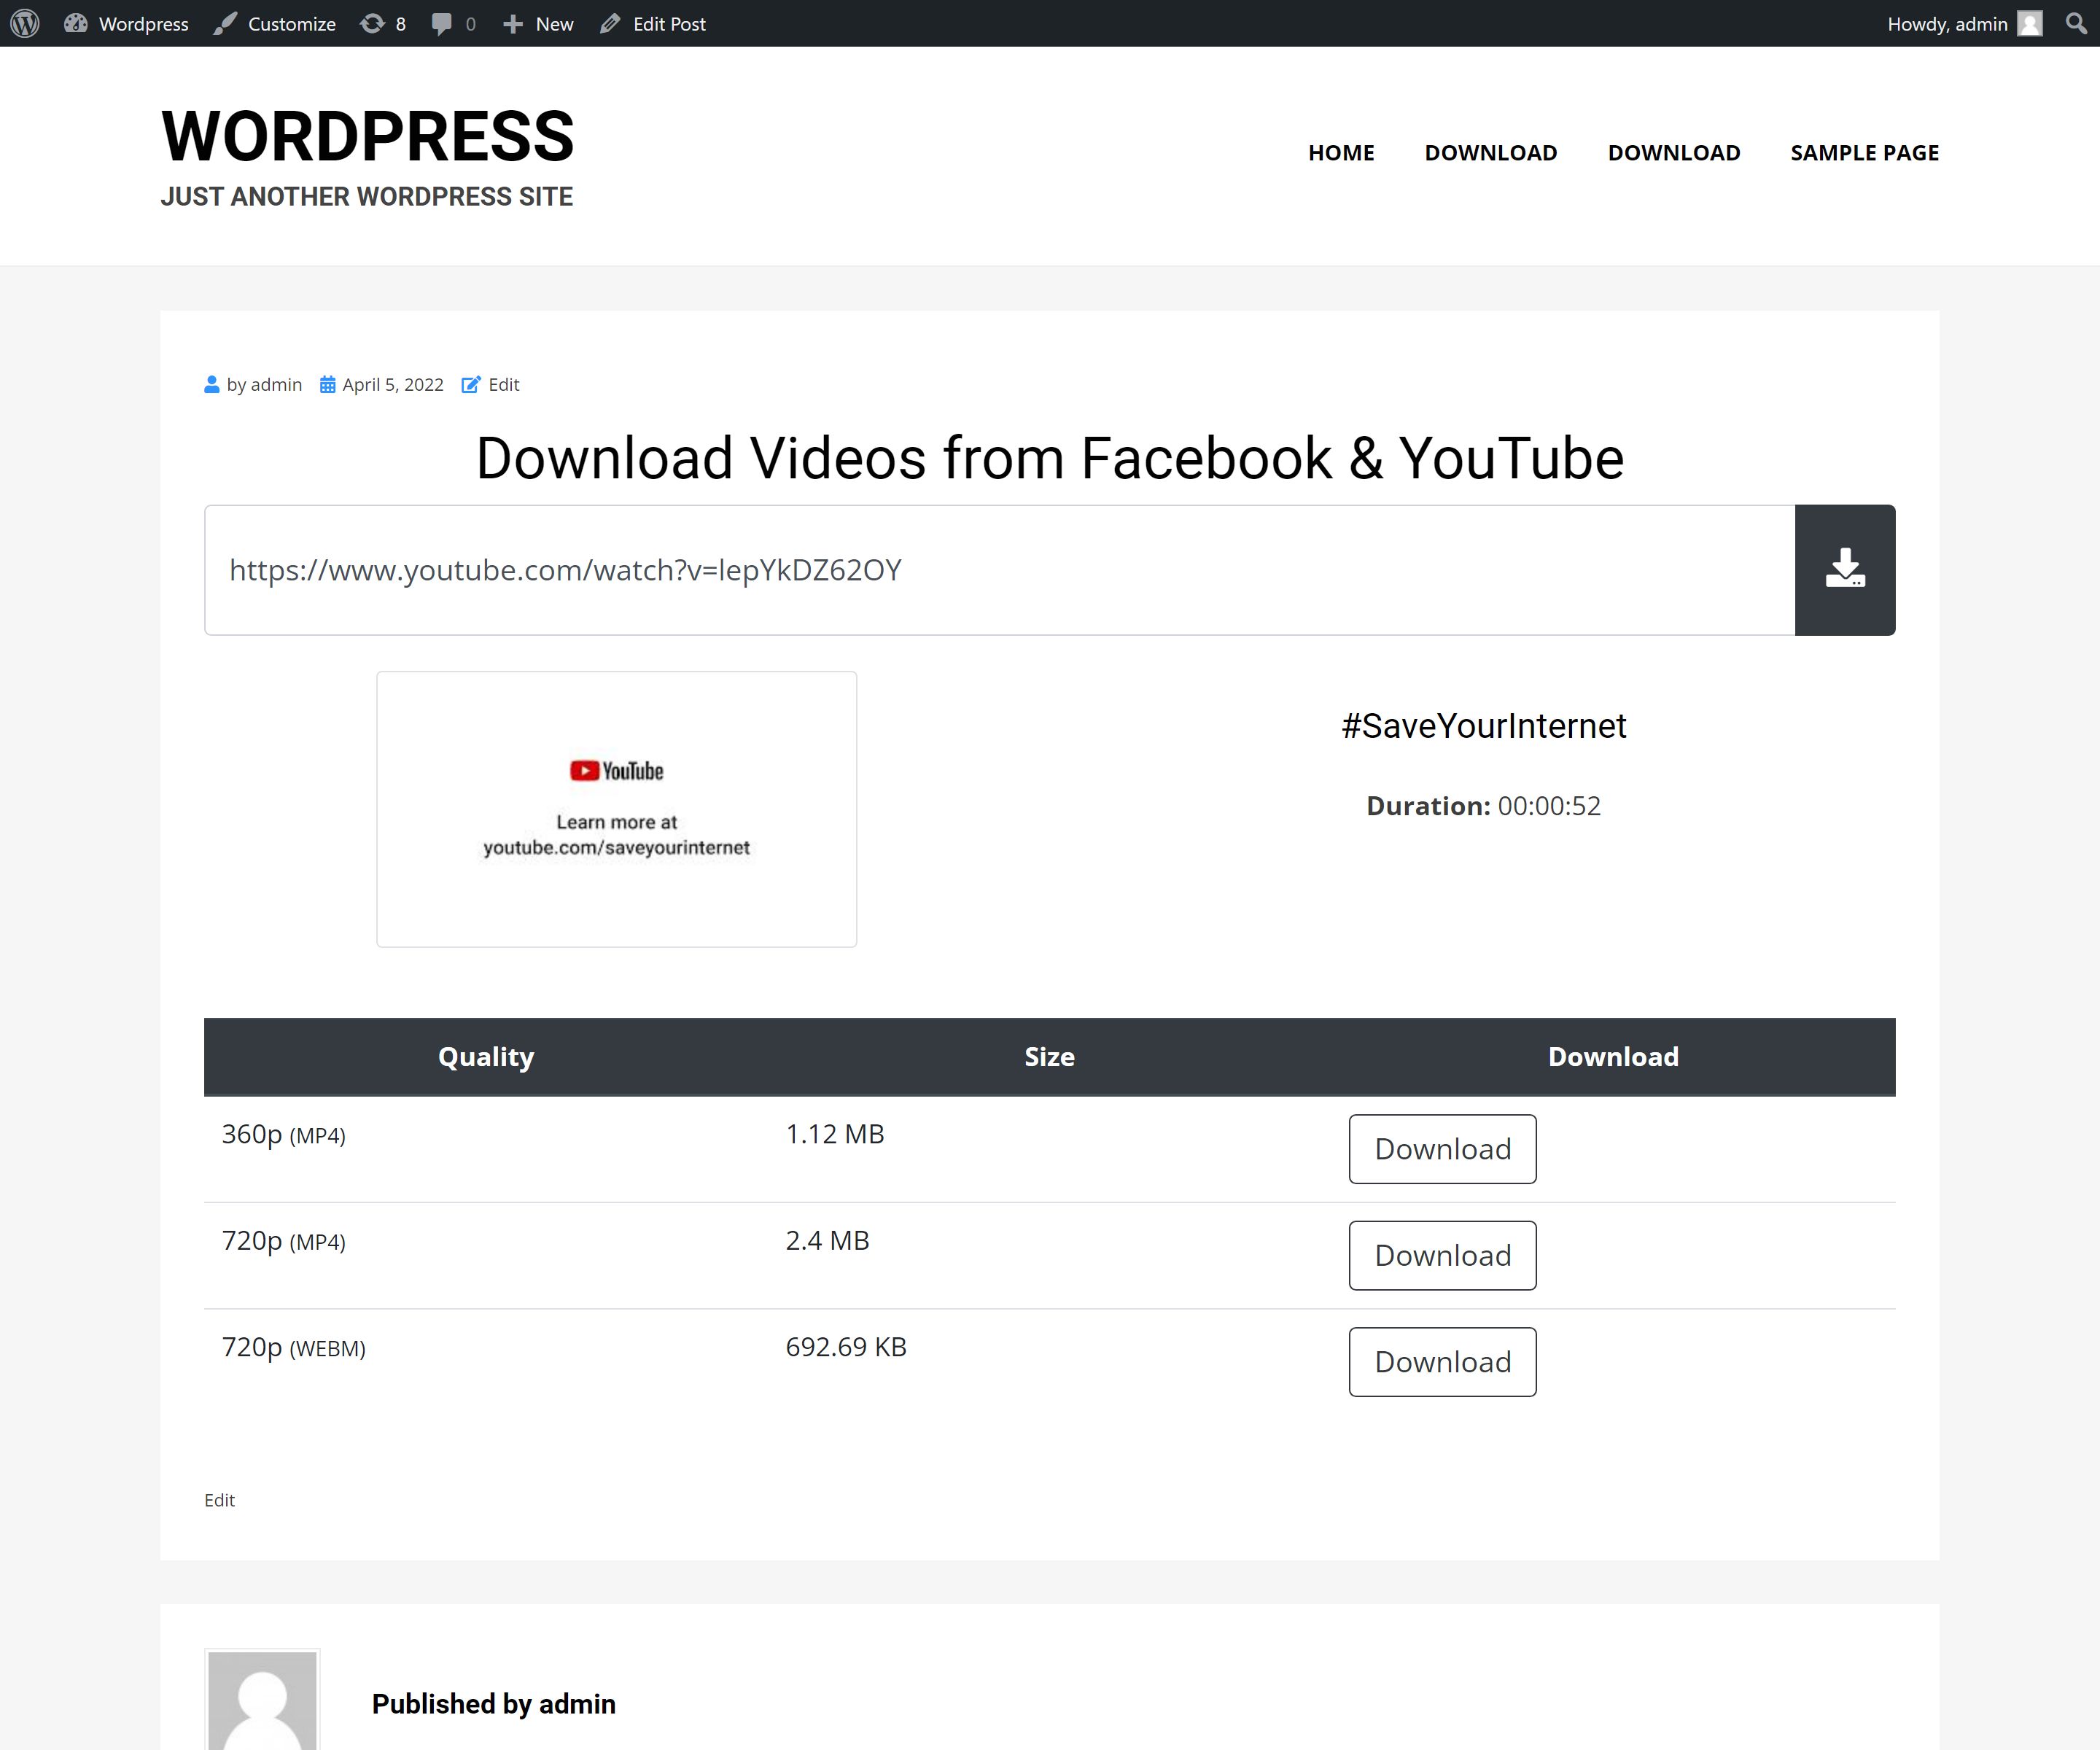Screen dimensions: 2100x1750
Task: Click the April 5, 2022 date link
Action: click(392, 385)
